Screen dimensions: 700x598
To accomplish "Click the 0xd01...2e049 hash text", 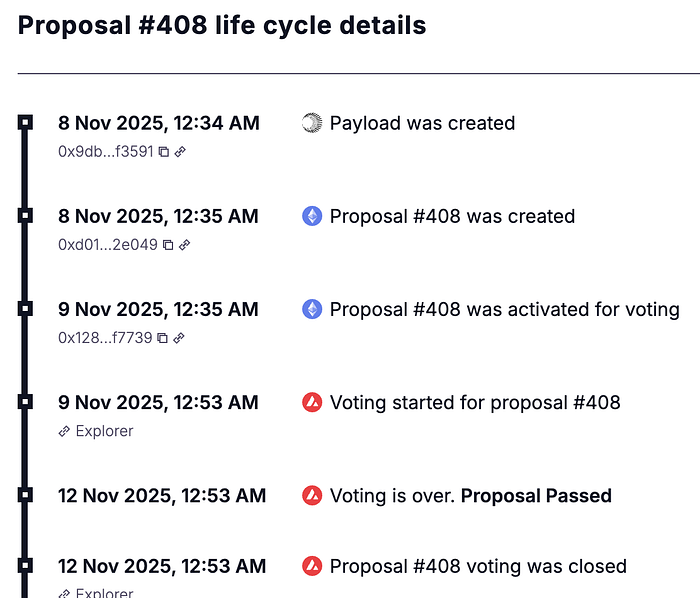I will coord(107,245).
